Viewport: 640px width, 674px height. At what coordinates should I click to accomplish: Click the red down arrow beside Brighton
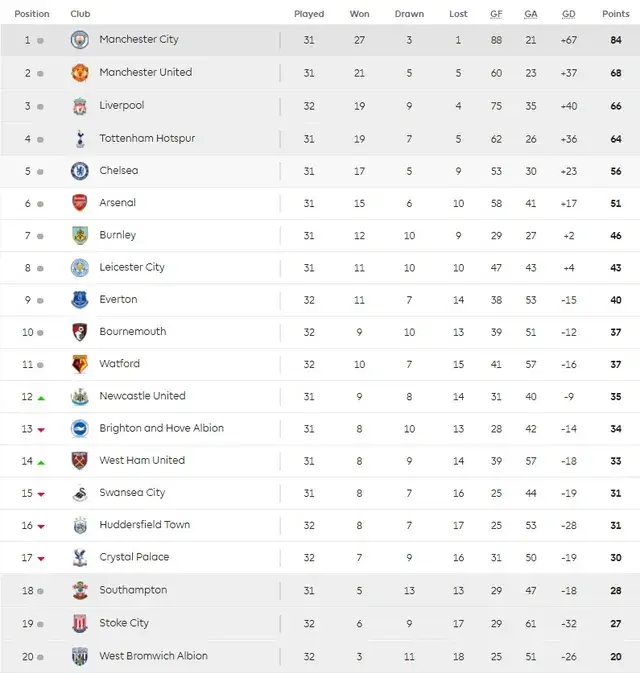tap(41, 430)
